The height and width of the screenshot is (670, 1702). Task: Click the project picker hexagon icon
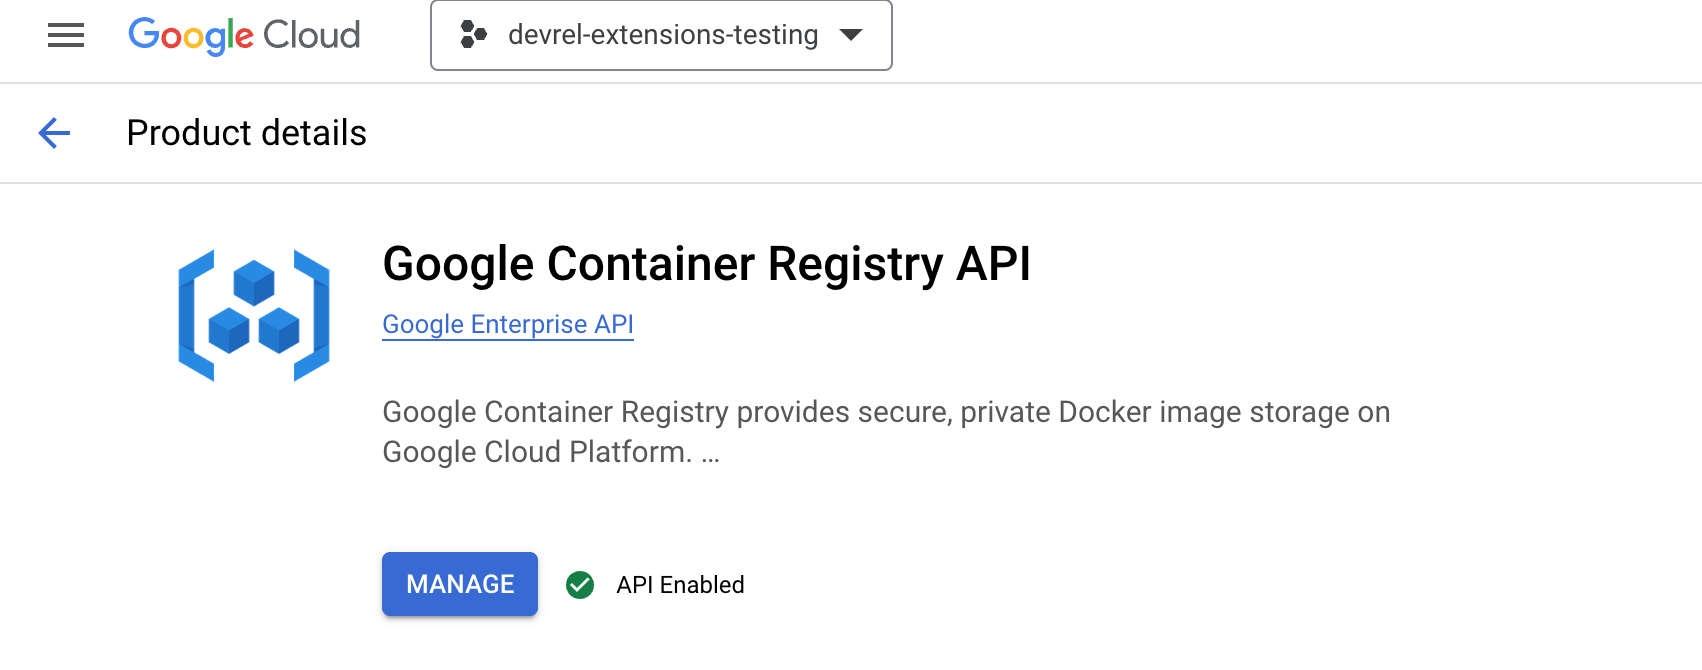coord(472,35)
